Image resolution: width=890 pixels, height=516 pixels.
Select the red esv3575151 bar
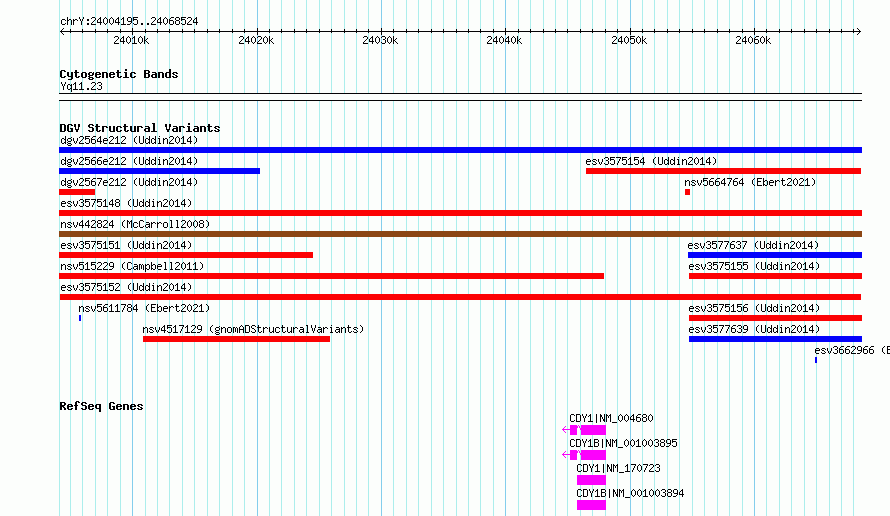point(186,255)
